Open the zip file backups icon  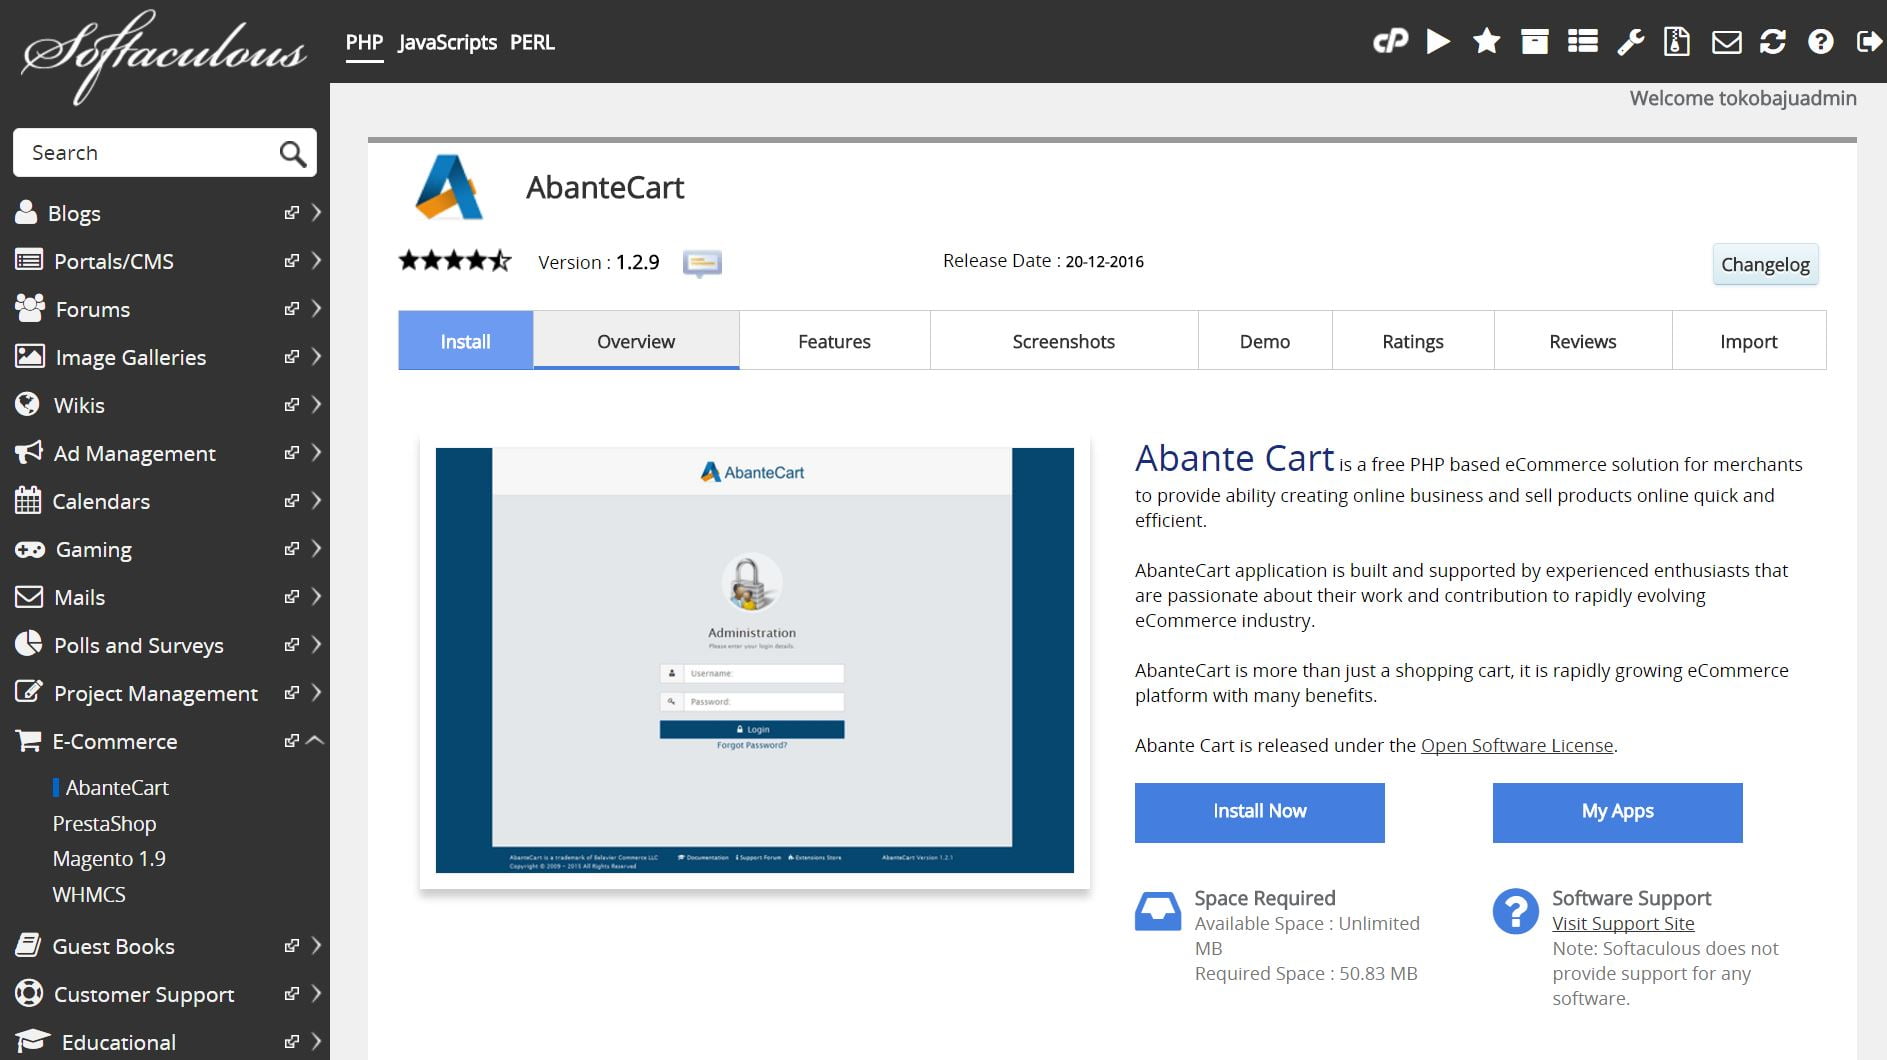(1677, 41)
